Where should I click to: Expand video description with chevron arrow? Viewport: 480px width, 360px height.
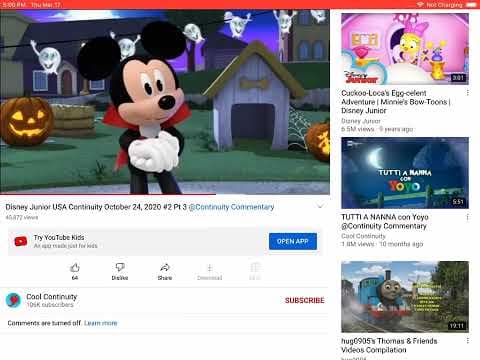(x=320, y=205)
